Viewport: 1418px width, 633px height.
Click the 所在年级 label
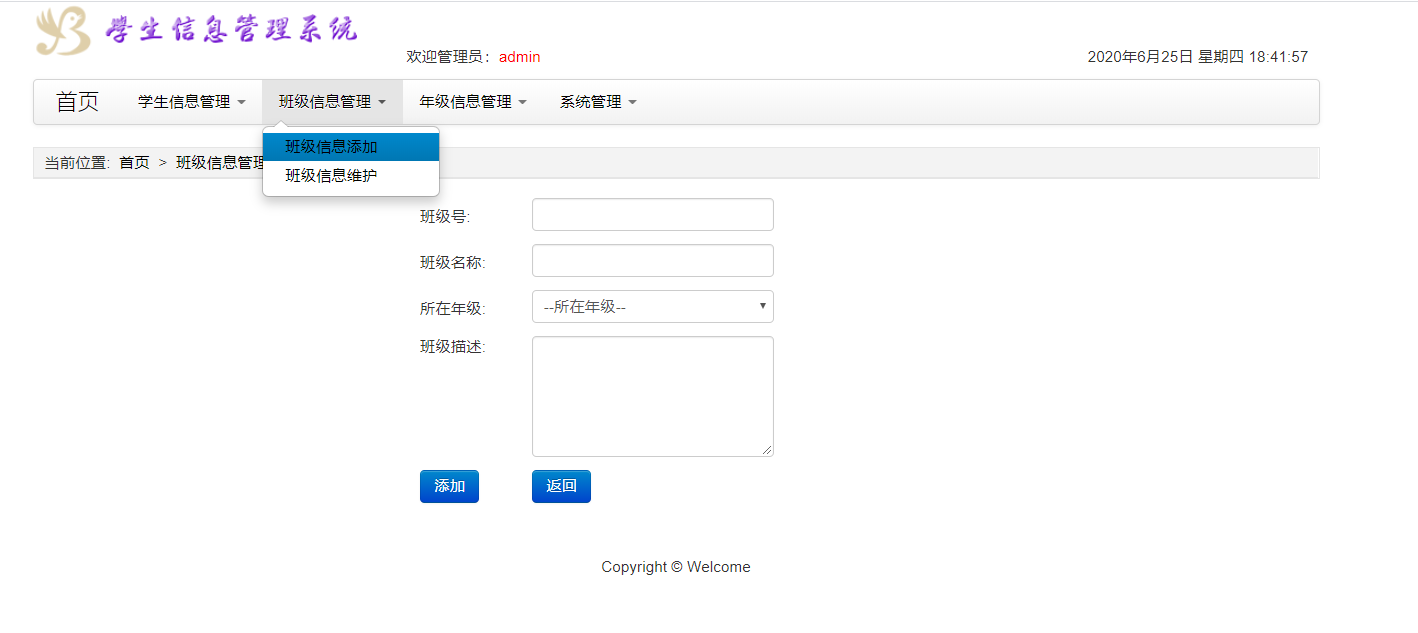tap(453, 309)
